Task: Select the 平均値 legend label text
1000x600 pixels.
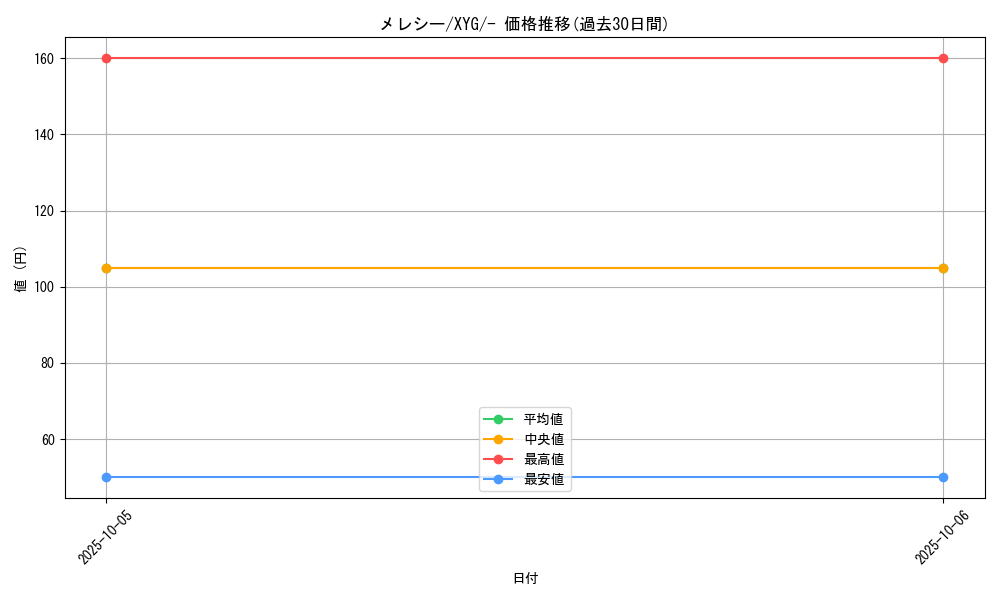Action: click(544, 419)
